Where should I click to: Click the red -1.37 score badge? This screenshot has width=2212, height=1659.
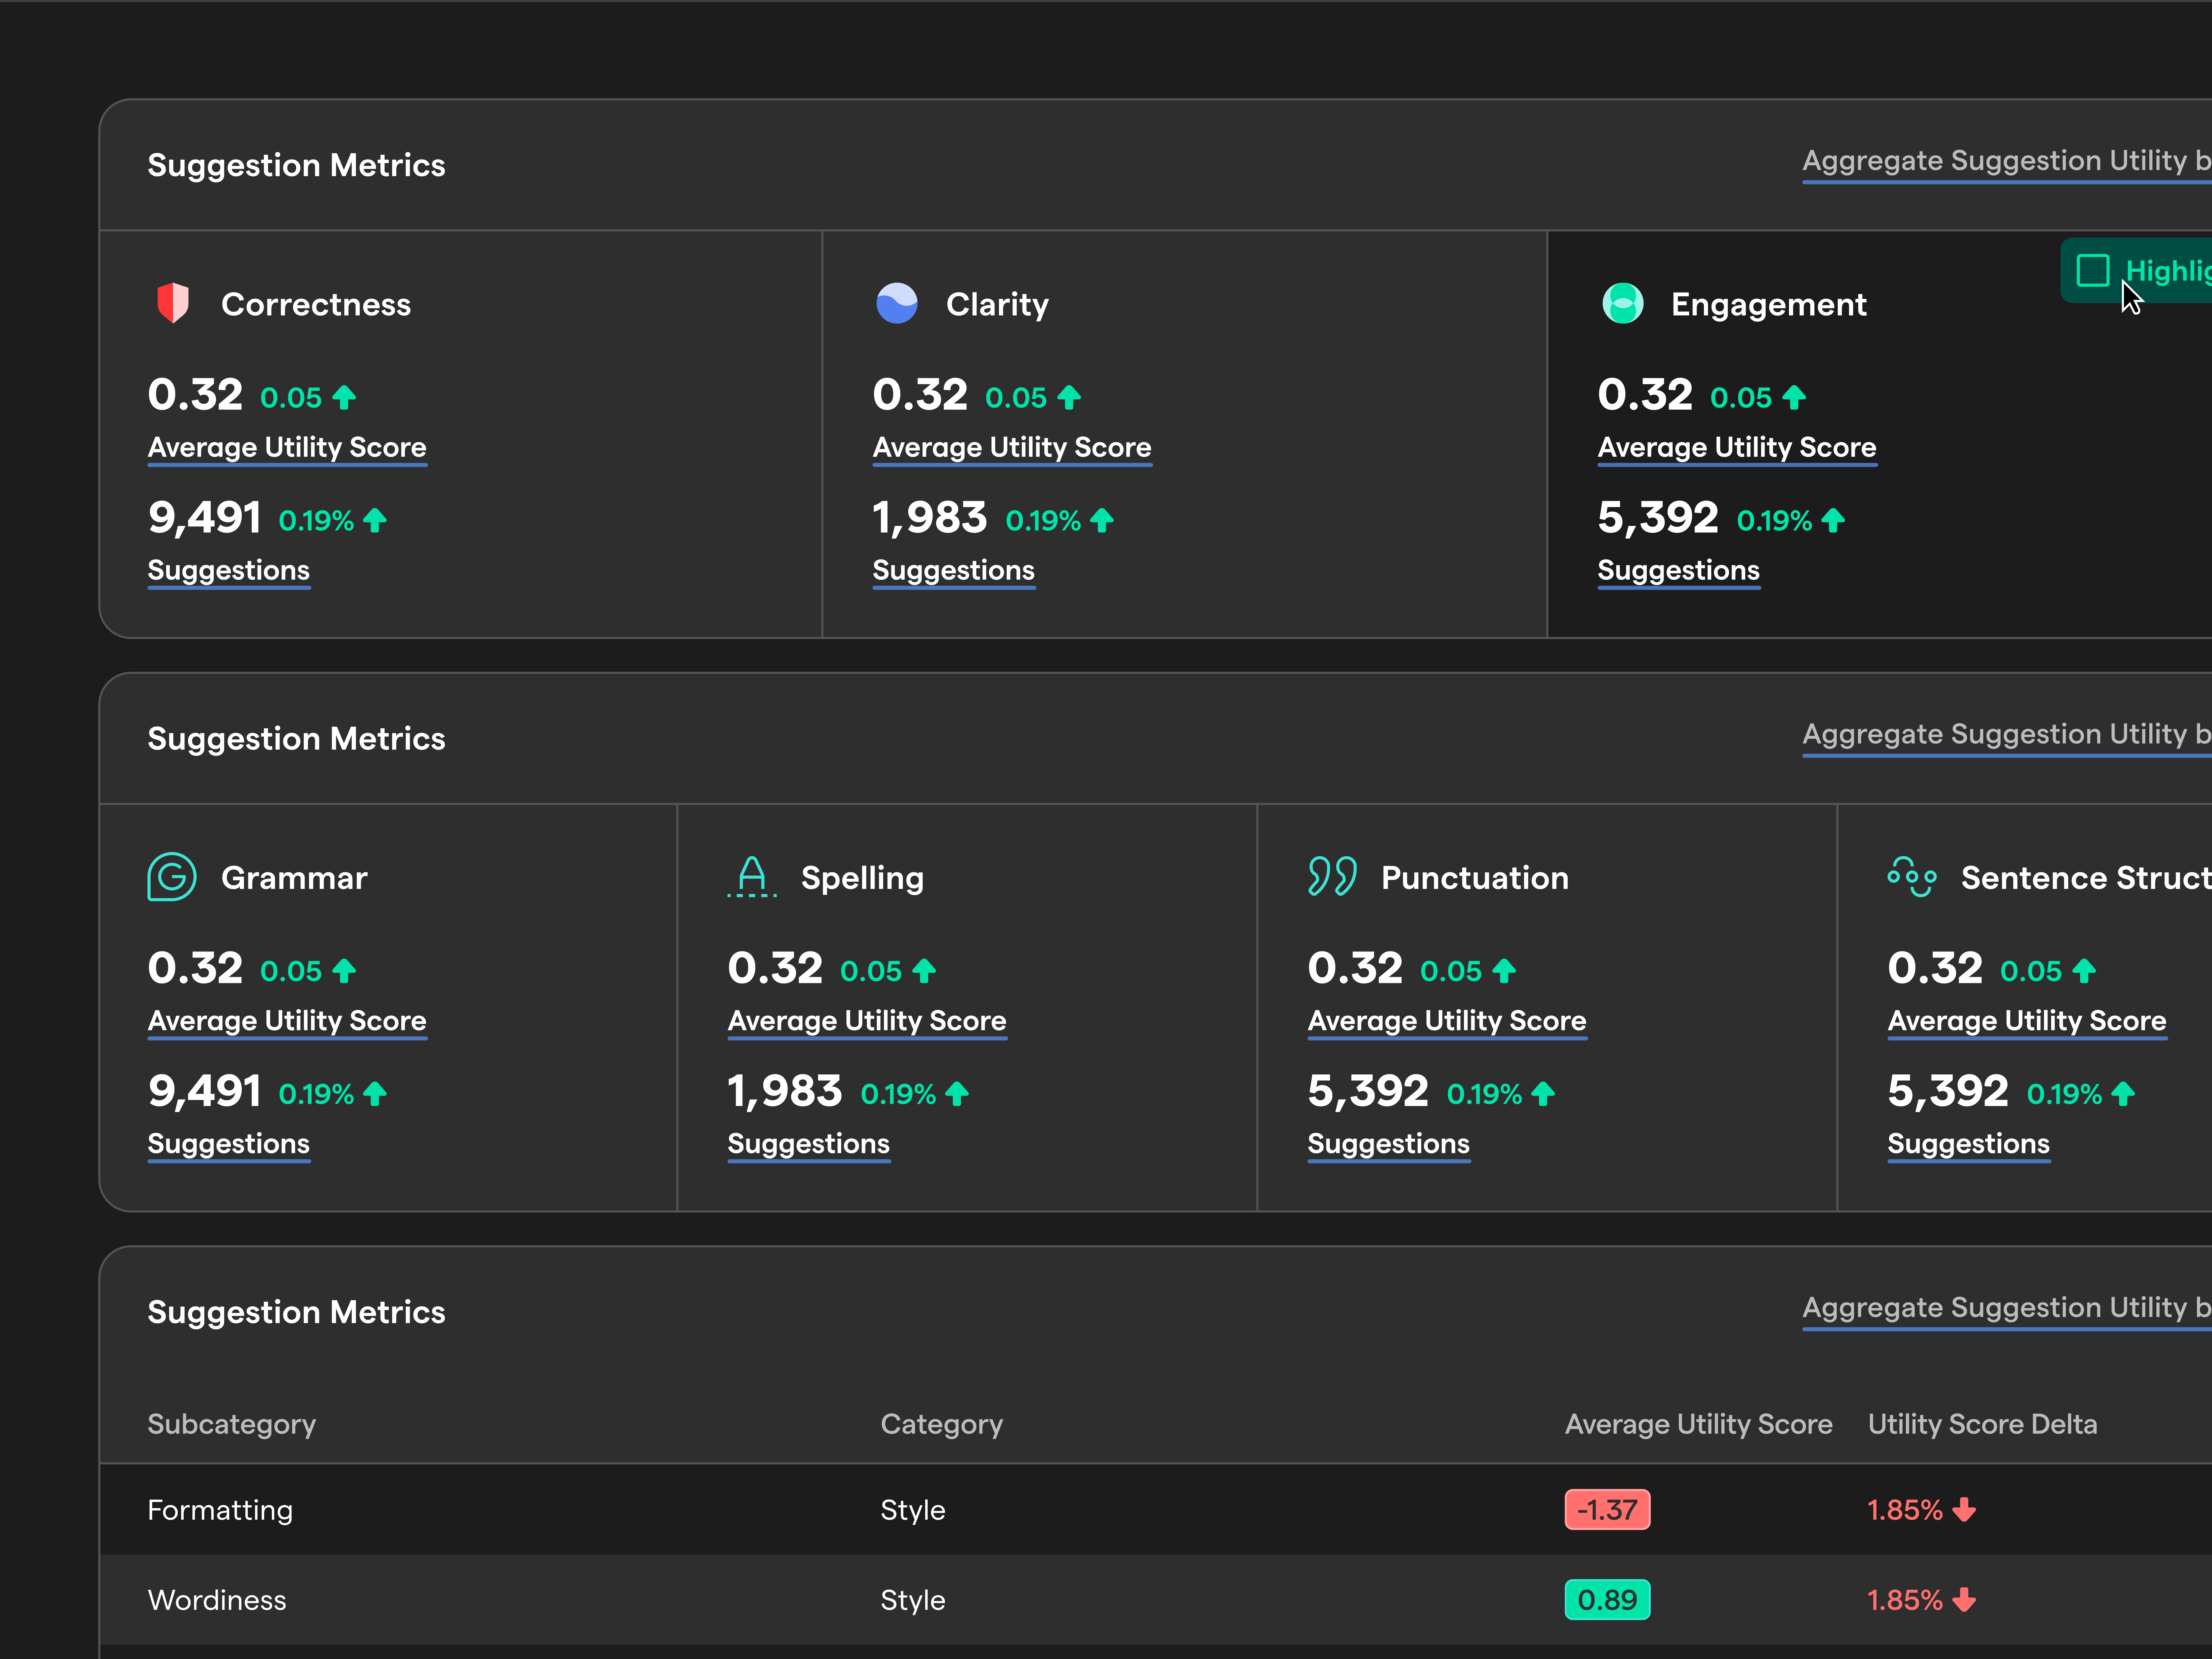[1608, 1510]
